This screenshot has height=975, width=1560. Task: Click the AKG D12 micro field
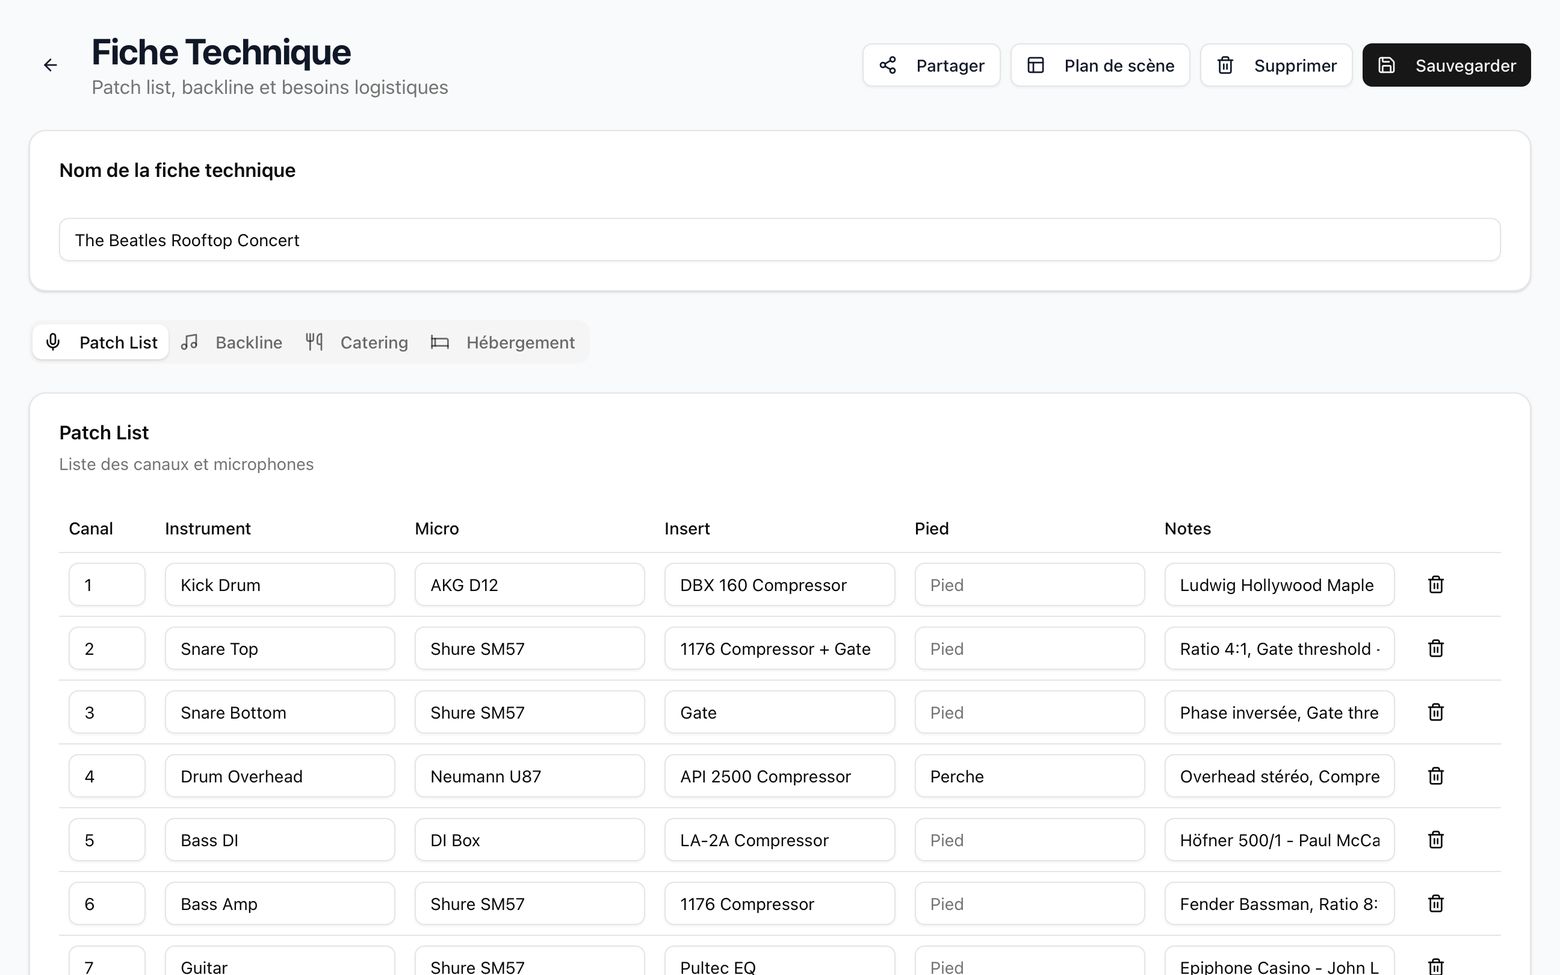click(530, 585)
